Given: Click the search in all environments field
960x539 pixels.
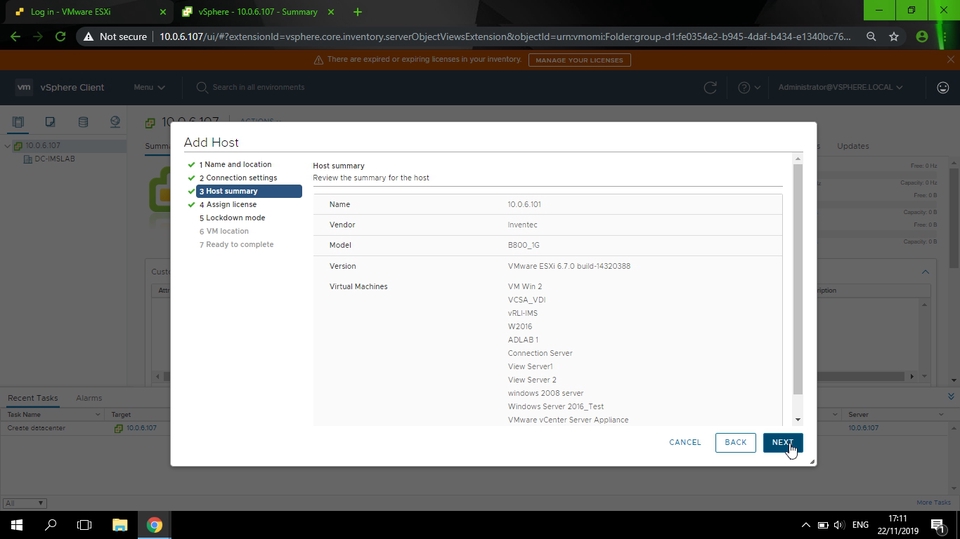Looking at the screenshot, I should [258, 87].
